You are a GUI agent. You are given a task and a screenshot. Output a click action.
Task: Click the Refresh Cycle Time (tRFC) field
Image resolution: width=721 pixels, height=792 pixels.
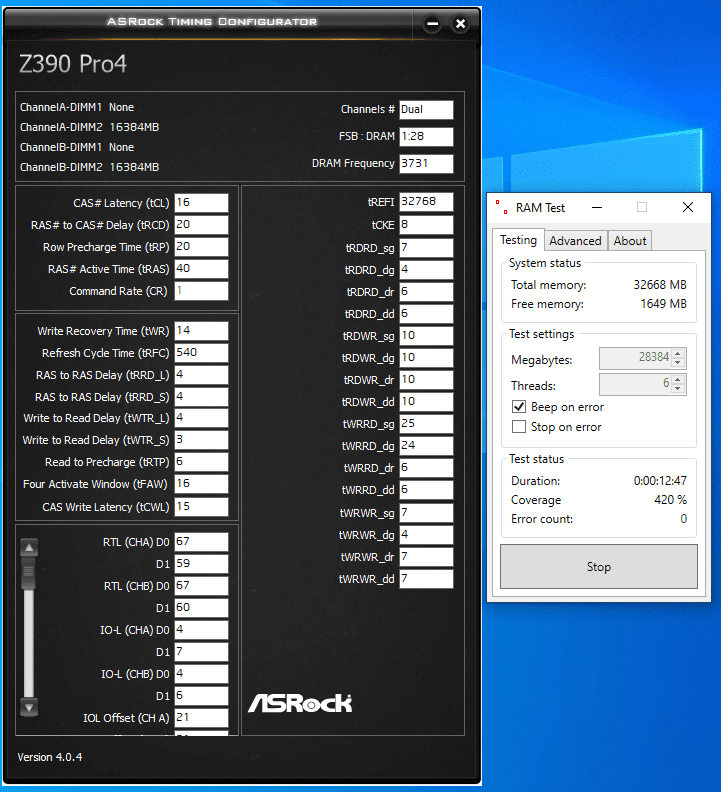201,353
